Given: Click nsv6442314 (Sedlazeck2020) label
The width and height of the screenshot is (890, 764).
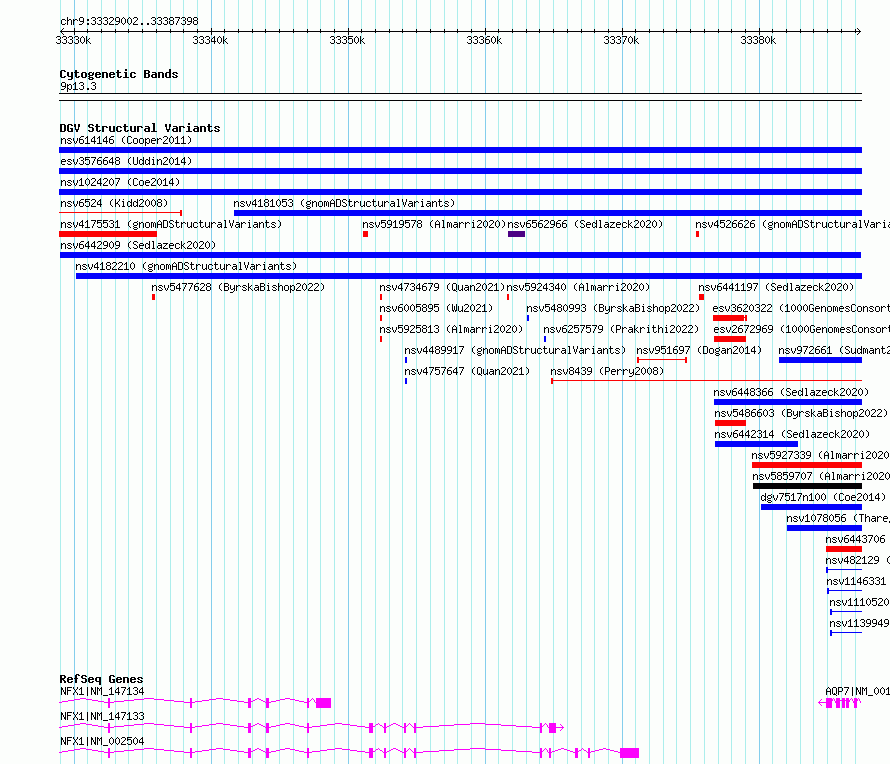Looking at the screenshot, I should tap(792, 434).
